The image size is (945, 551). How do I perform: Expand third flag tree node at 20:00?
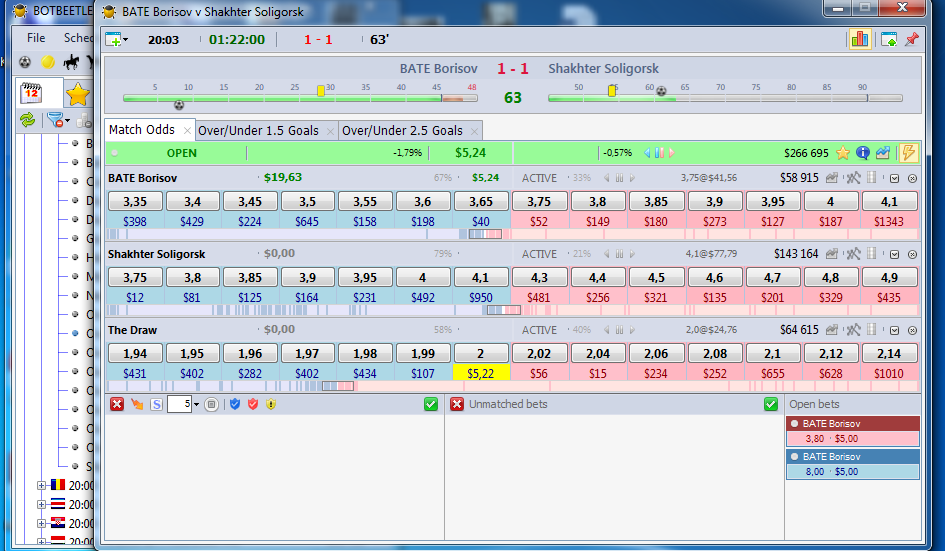tap(41, 523)
